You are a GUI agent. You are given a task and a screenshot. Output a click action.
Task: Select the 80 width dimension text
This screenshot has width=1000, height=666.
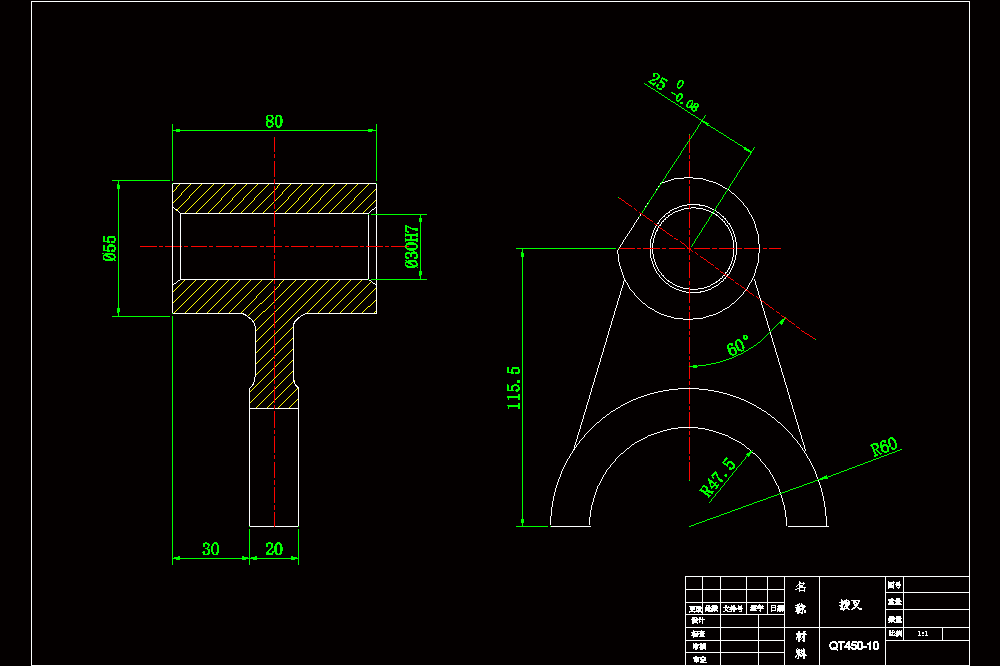[x=274, y=121]
